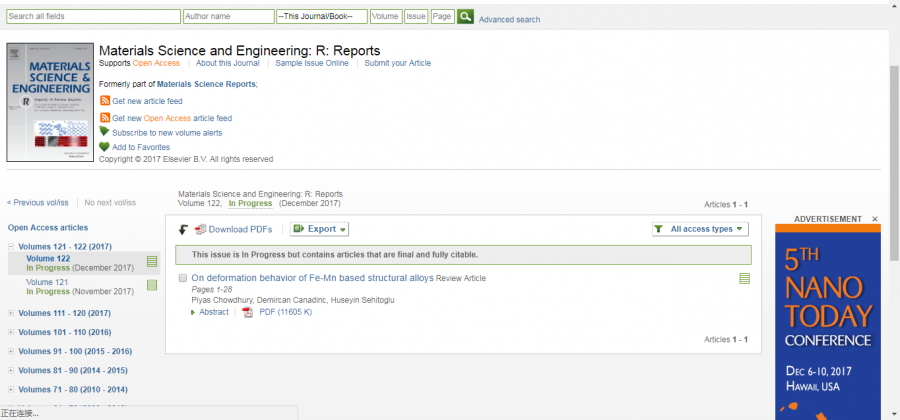The height and width of the screenshot is (420, 900).
Task: Click the journal cover thumbnail
Action: tap(49, 102)
